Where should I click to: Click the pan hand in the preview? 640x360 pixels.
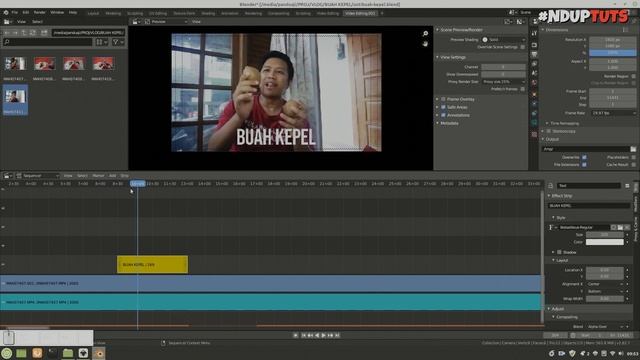pos(425,43)
